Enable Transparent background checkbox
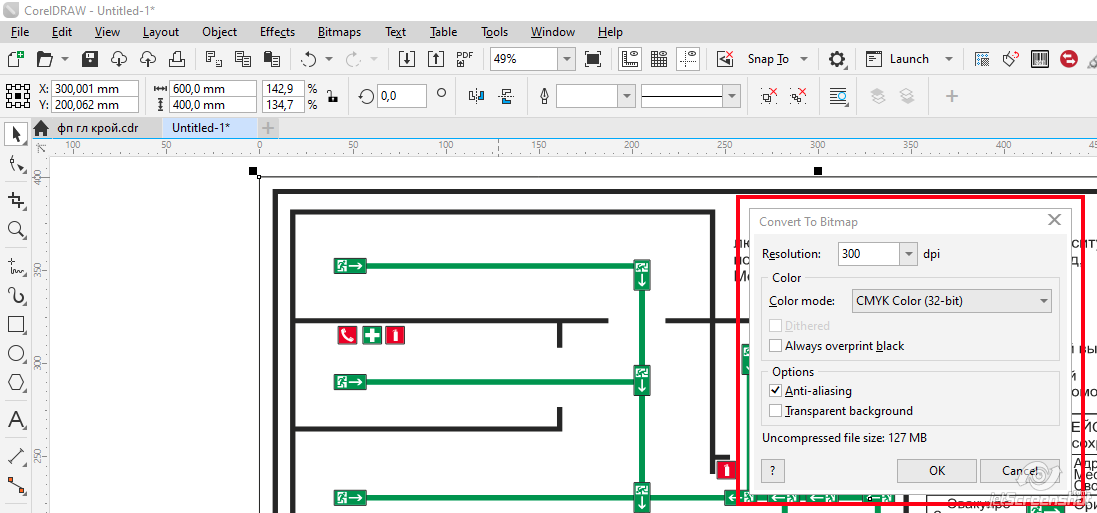Image resolution: width=1097 pixels, height=513 pixels. 776,411
